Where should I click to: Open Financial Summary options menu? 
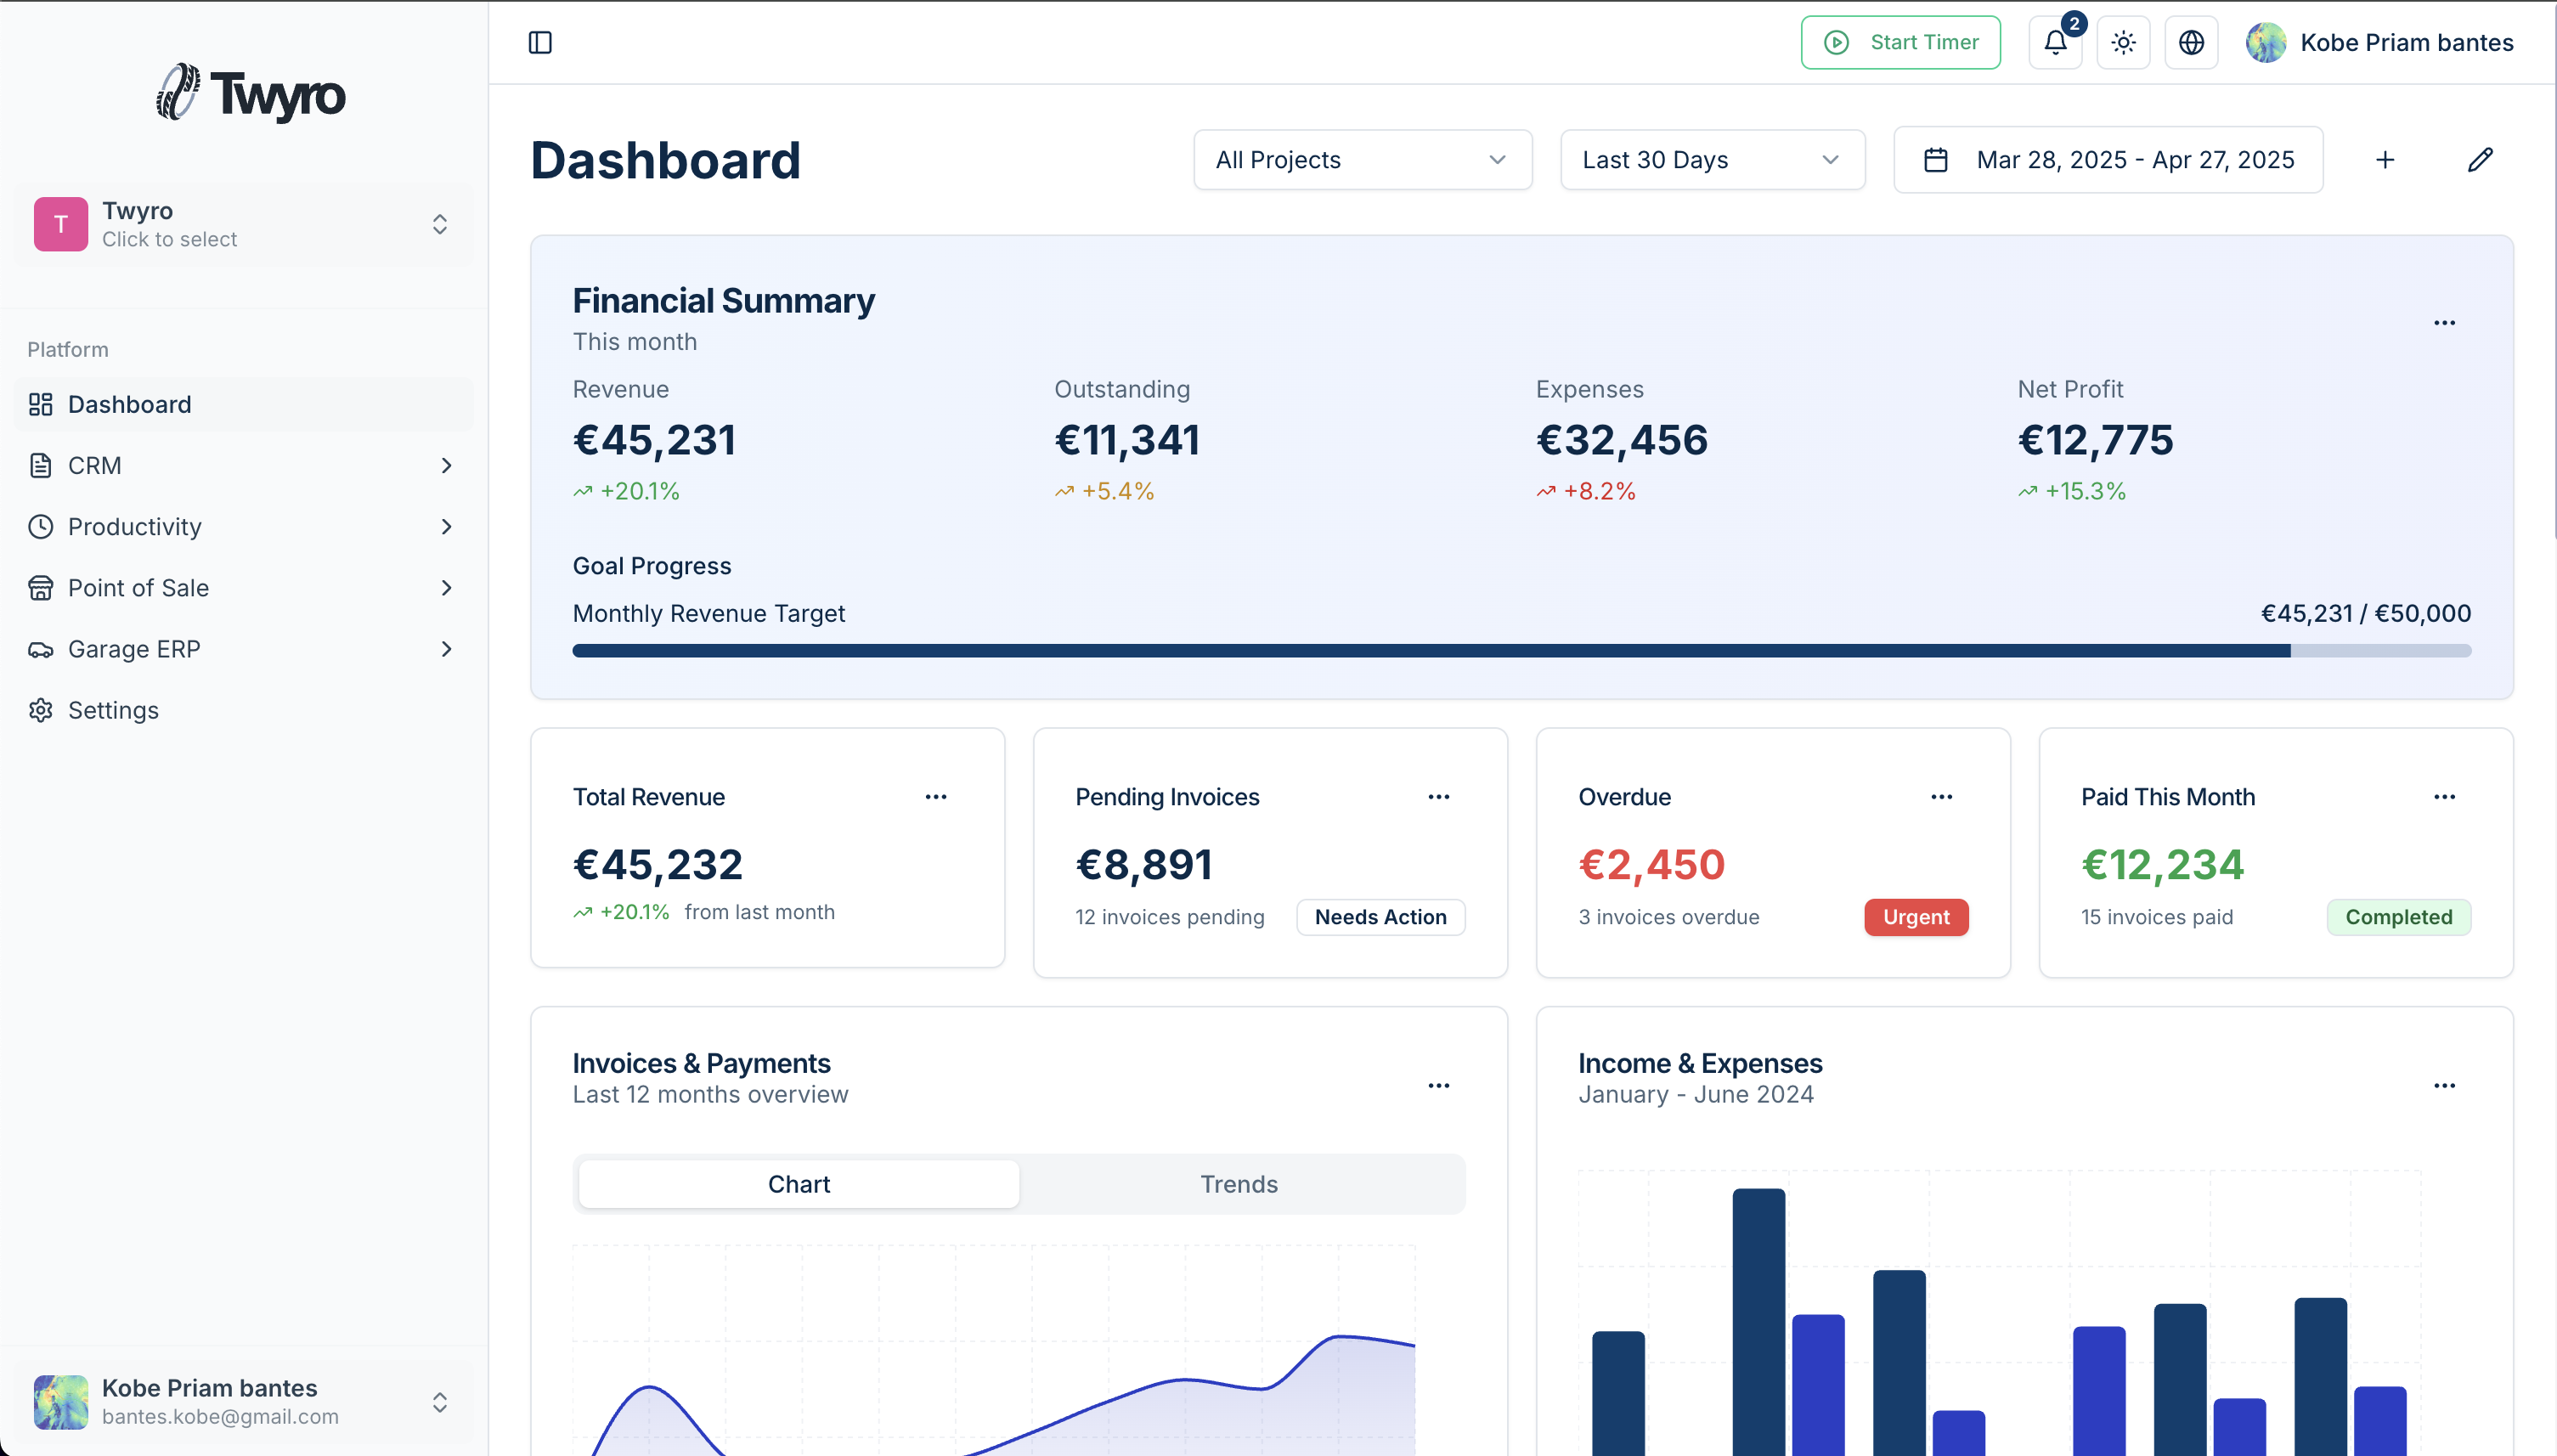point(2445,321)
